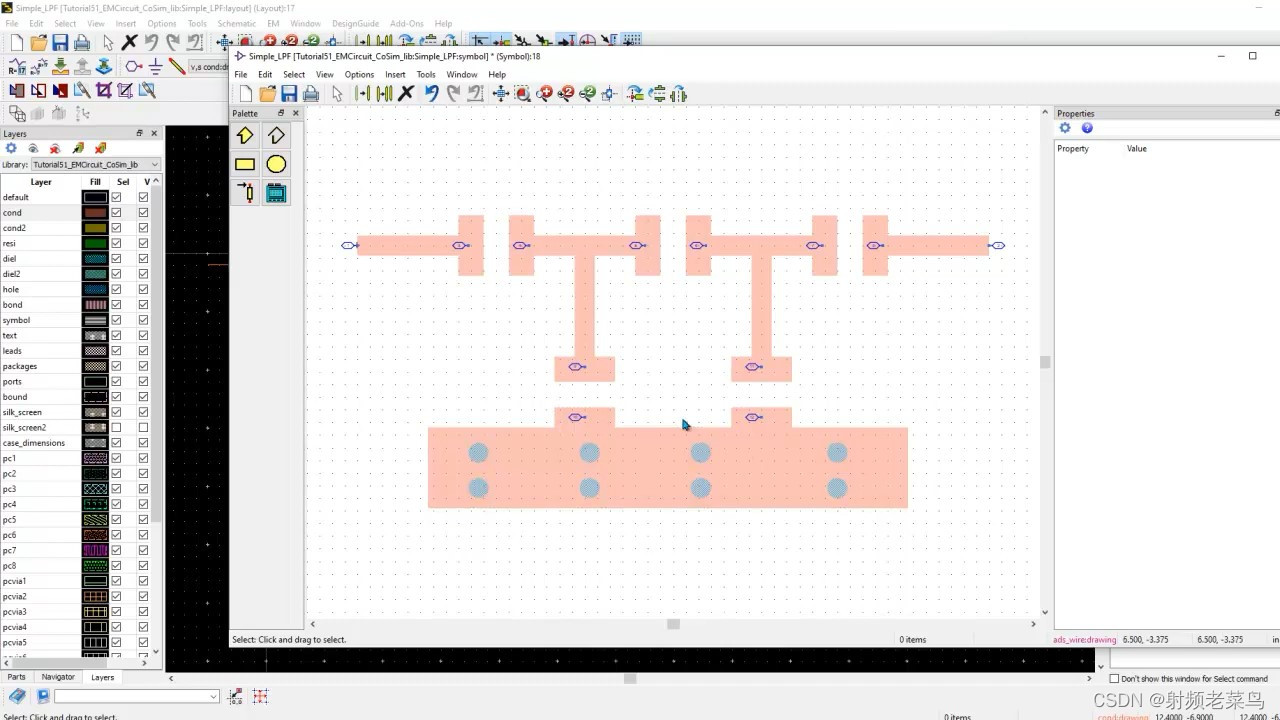Click cond layer brown fill swatch
Image resolution: width=1280 pixels, height=720 pixels.
click(x=95, y=213)
